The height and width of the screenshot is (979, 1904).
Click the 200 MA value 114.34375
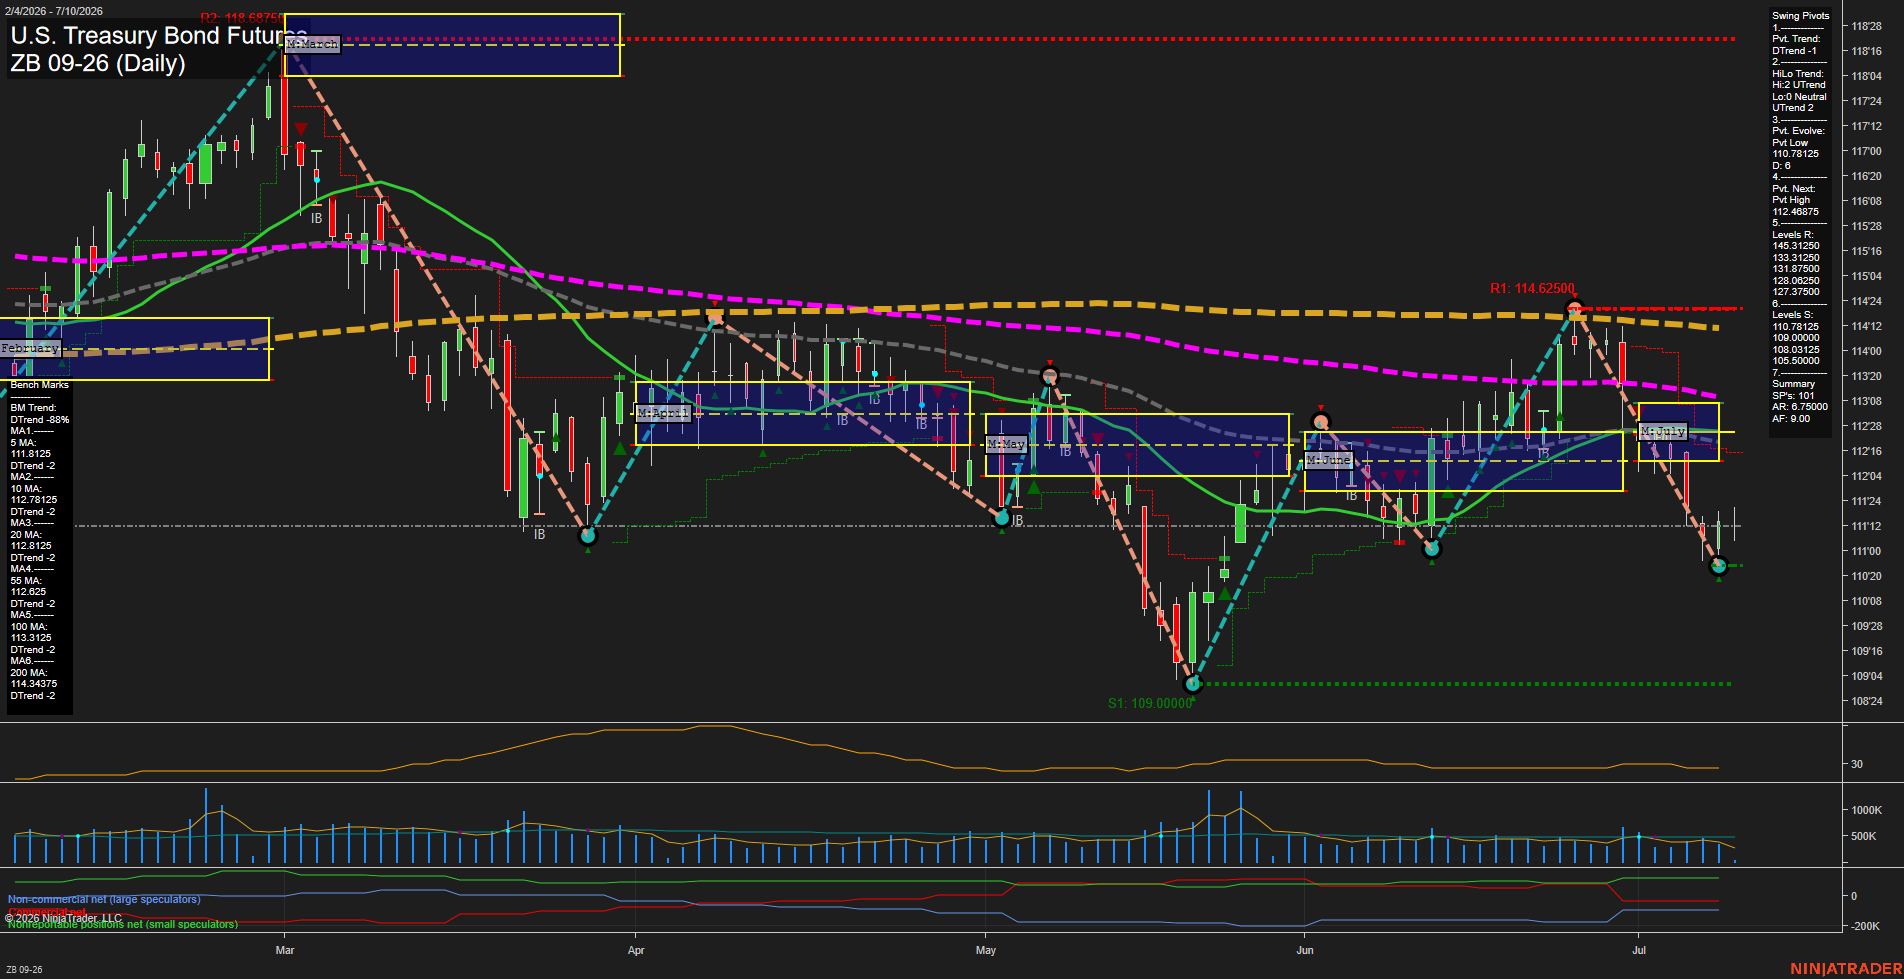click(34, 684)
